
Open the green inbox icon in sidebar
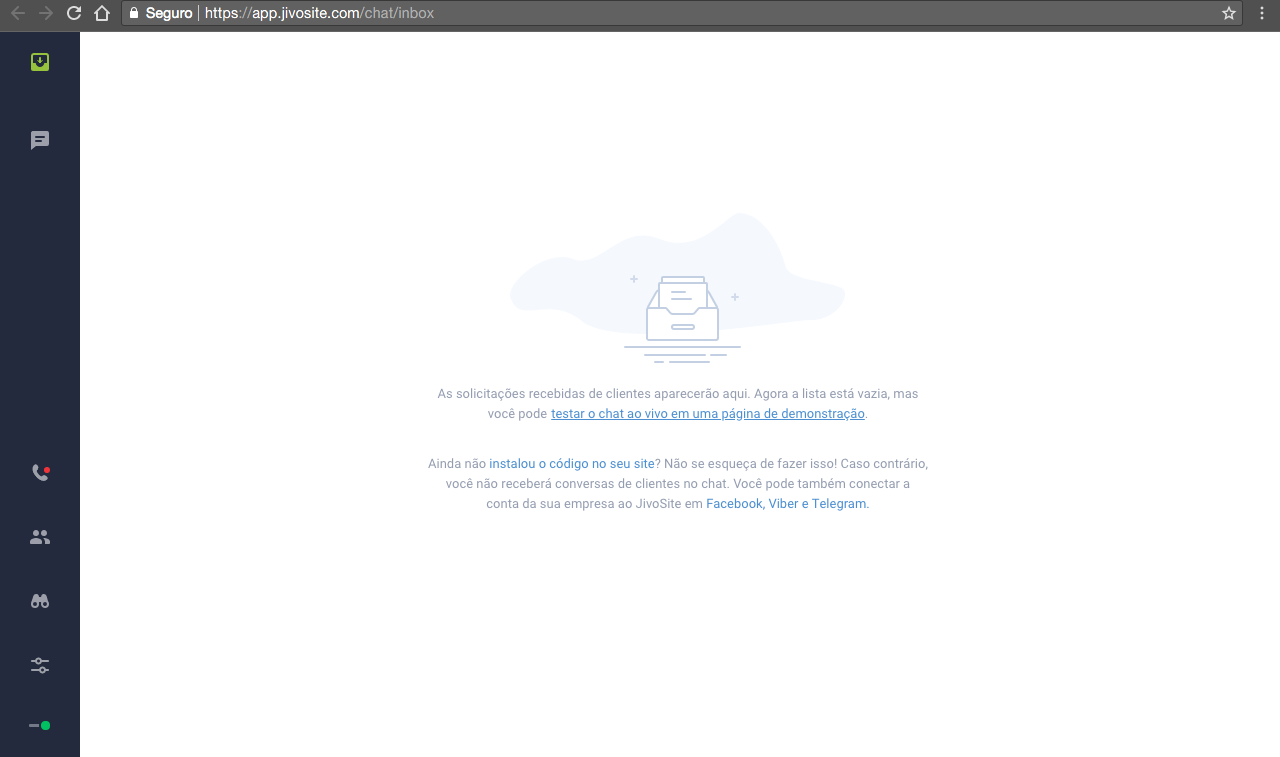click(40, 62)
